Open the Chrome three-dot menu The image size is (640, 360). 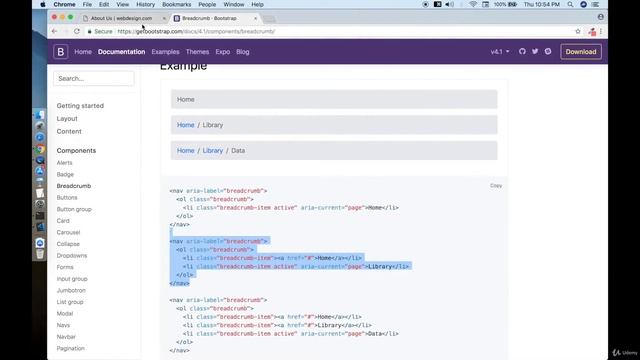pyautogui.click(x=601, y=31)
